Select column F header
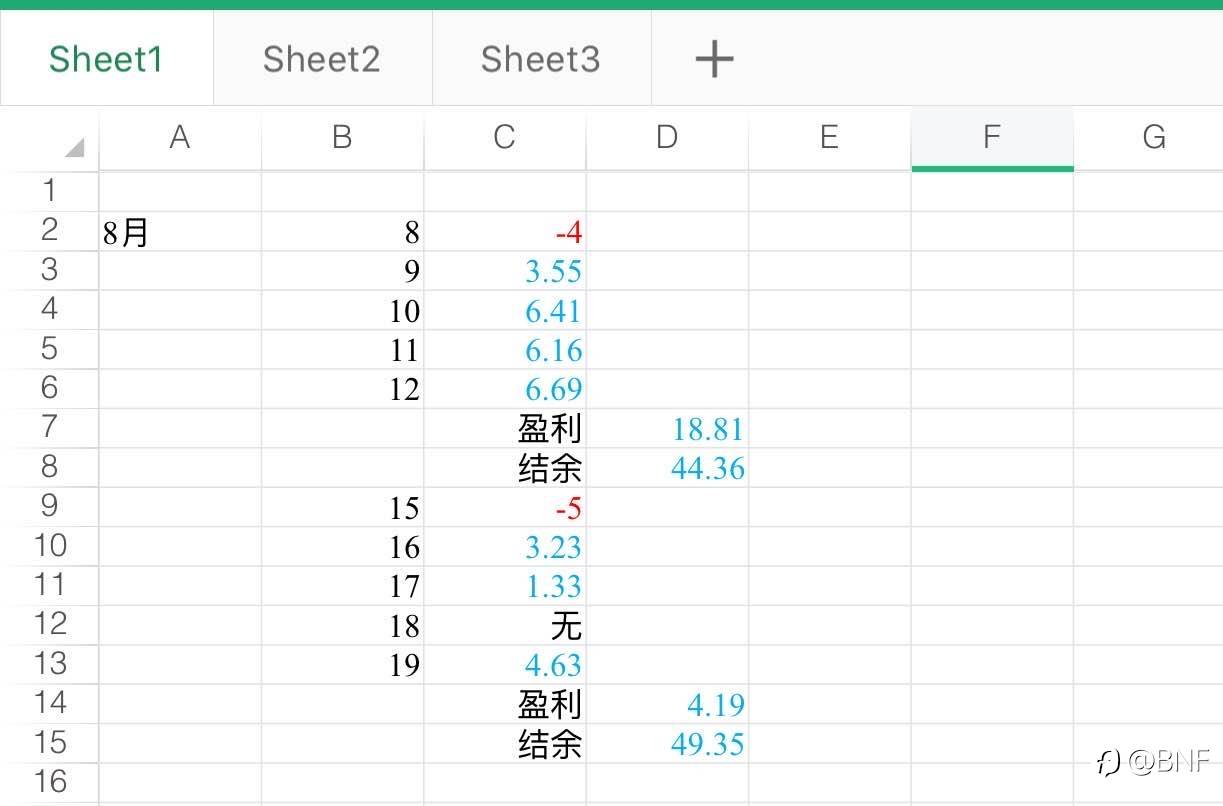This screenshot has height=806, width=1223. [x=991, y=138]
